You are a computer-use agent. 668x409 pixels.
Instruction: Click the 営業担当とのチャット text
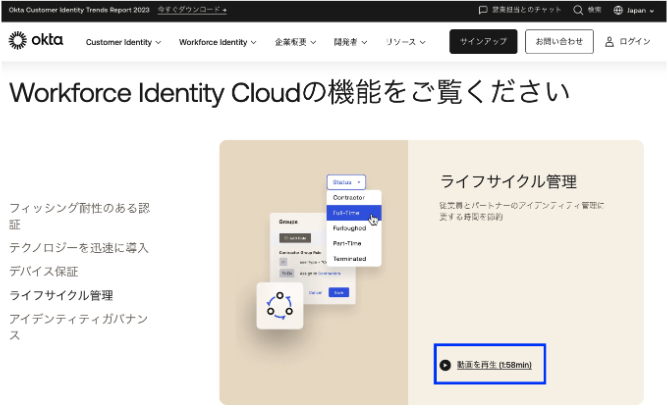click(x=527, y=10)
